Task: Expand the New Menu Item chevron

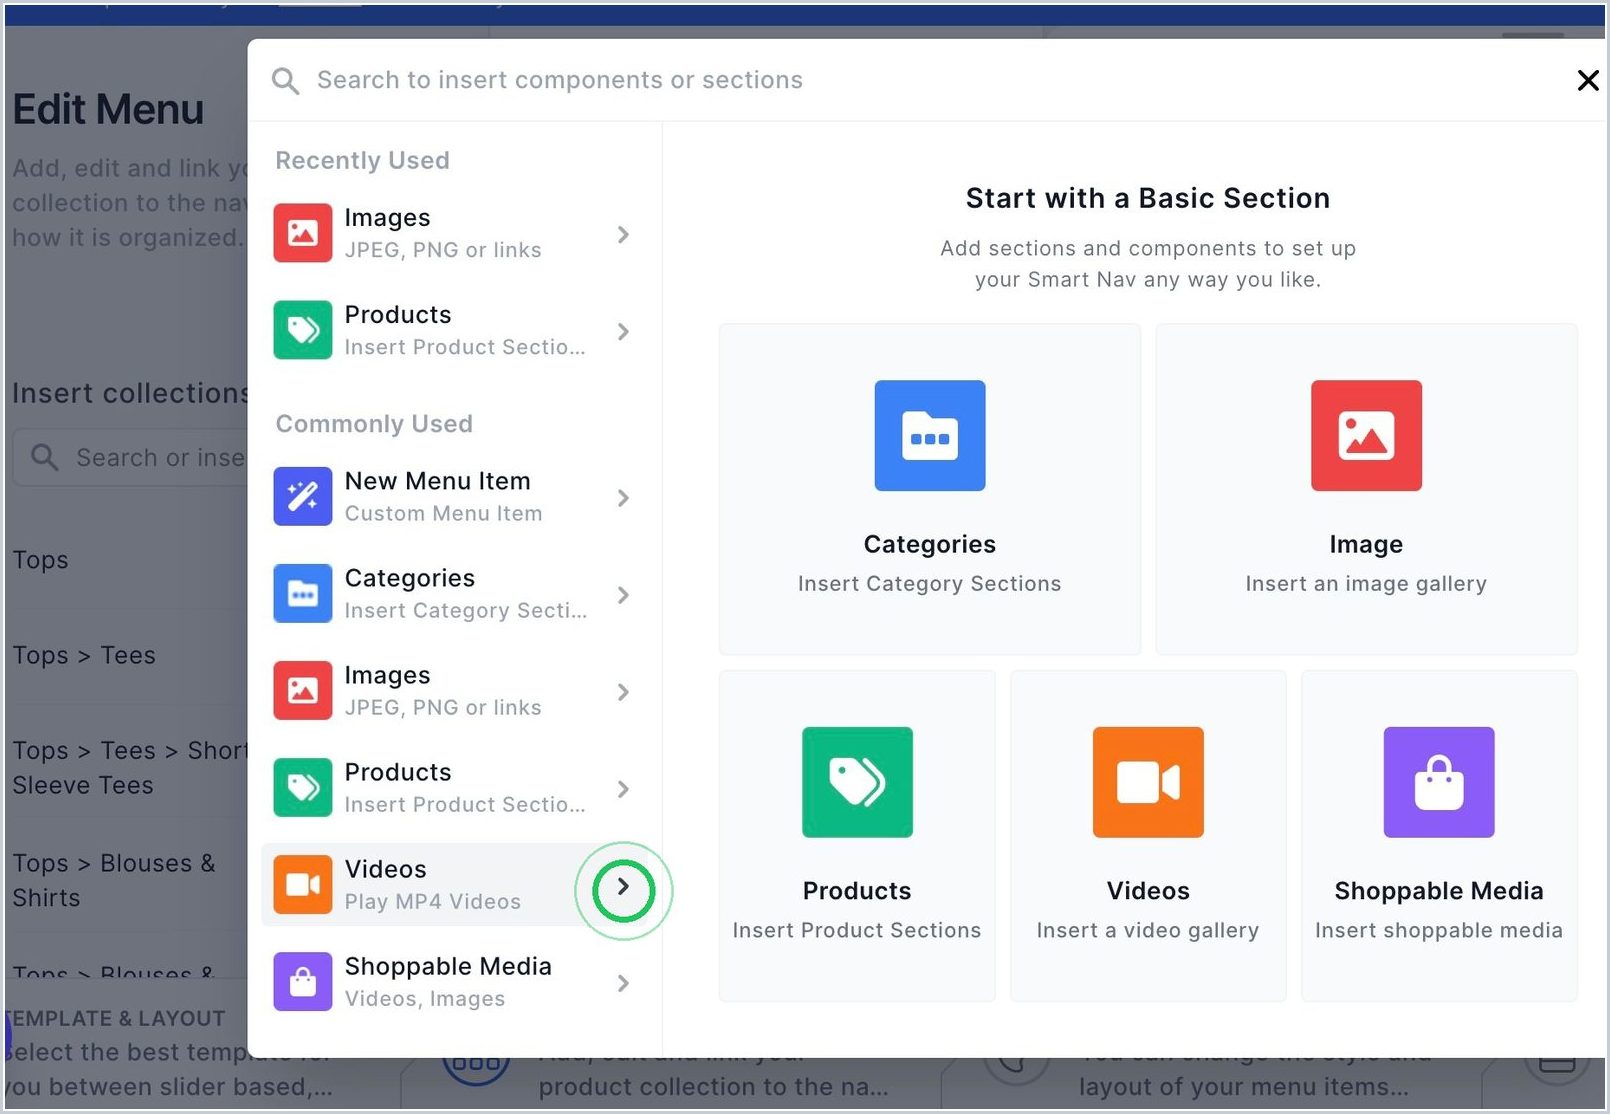Action: pyautogui.click(x=623, y=498)
